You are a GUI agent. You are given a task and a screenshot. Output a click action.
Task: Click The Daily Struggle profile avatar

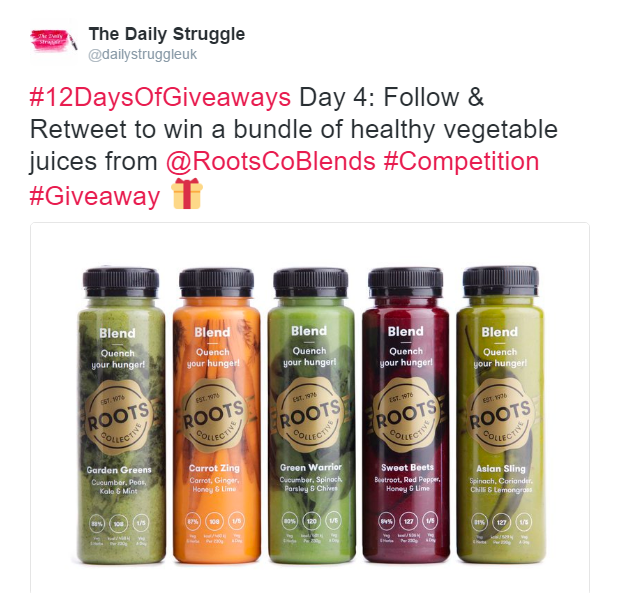(54, 42)
